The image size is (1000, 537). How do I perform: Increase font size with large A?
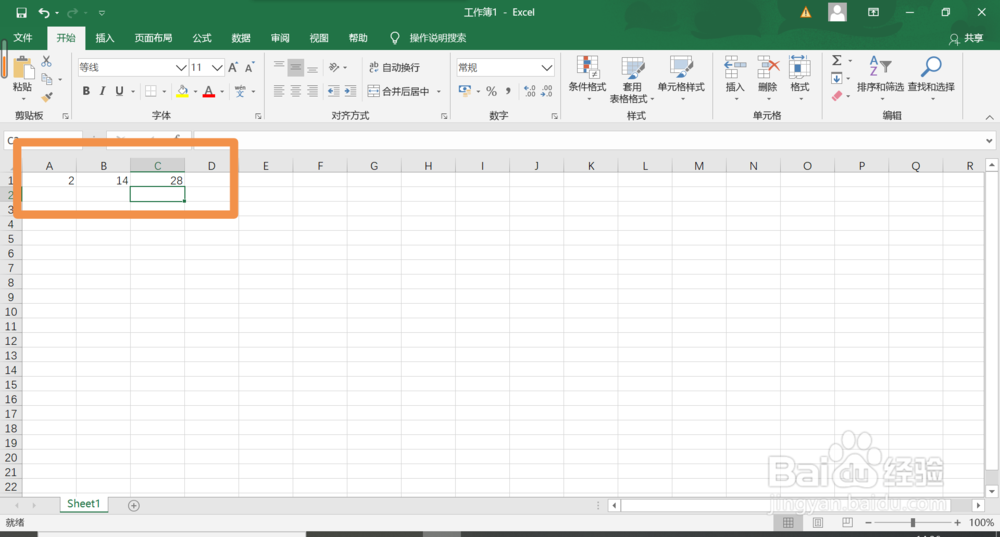[233, 68]
